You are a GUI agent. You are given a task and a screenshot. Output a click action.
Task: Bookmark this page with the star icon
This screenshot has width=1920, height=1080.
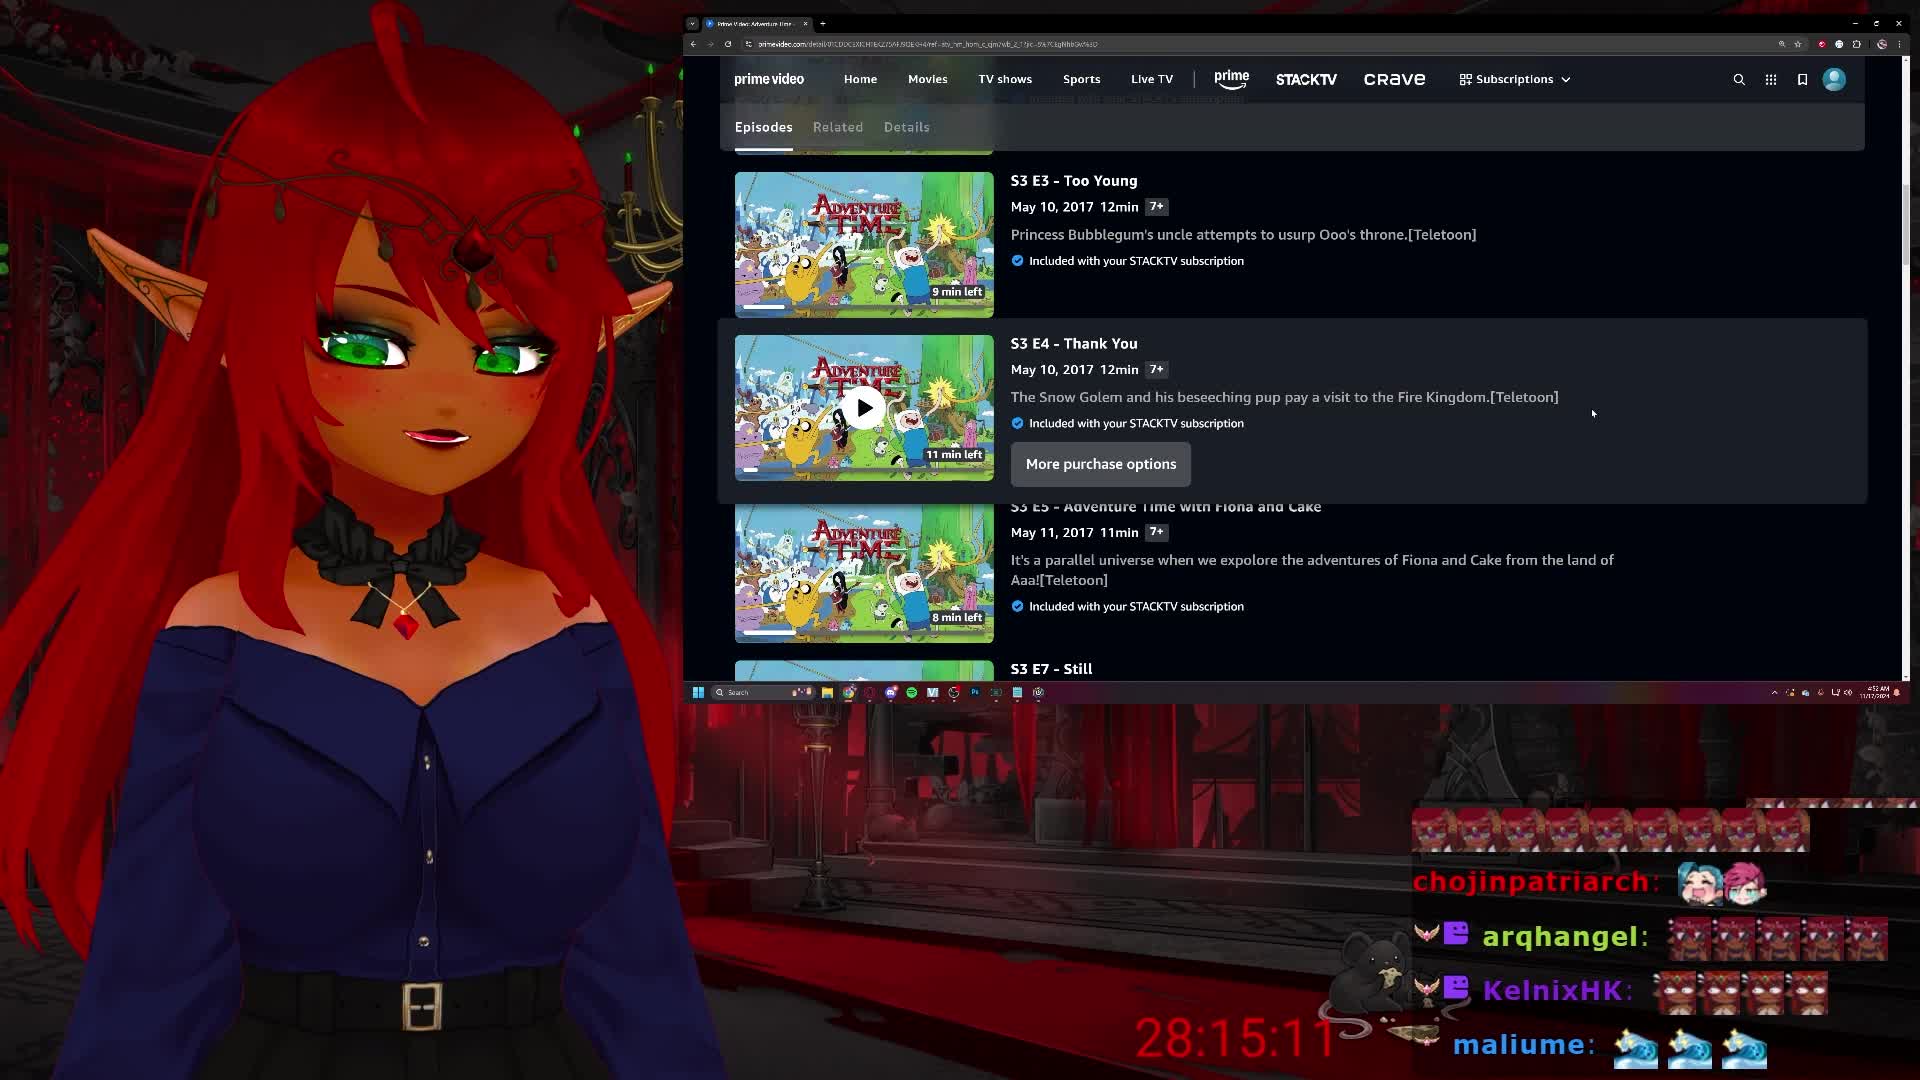coord(1797,44)
